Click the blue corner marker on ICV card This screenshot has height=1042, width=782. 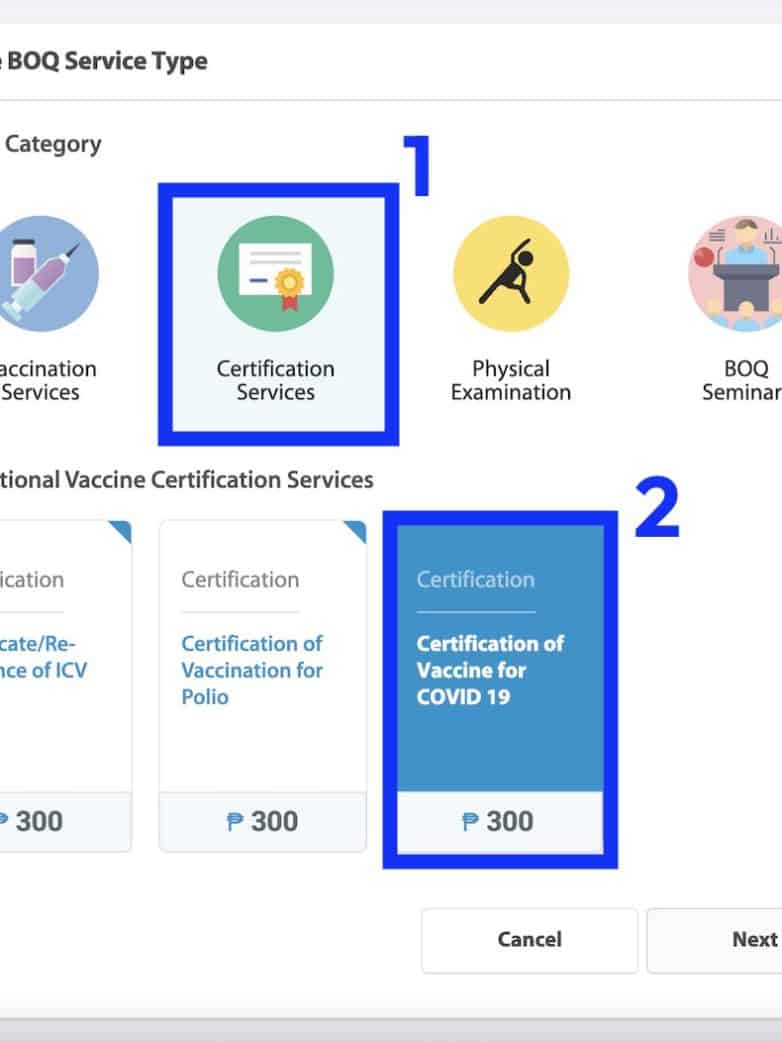pos(121,531)
